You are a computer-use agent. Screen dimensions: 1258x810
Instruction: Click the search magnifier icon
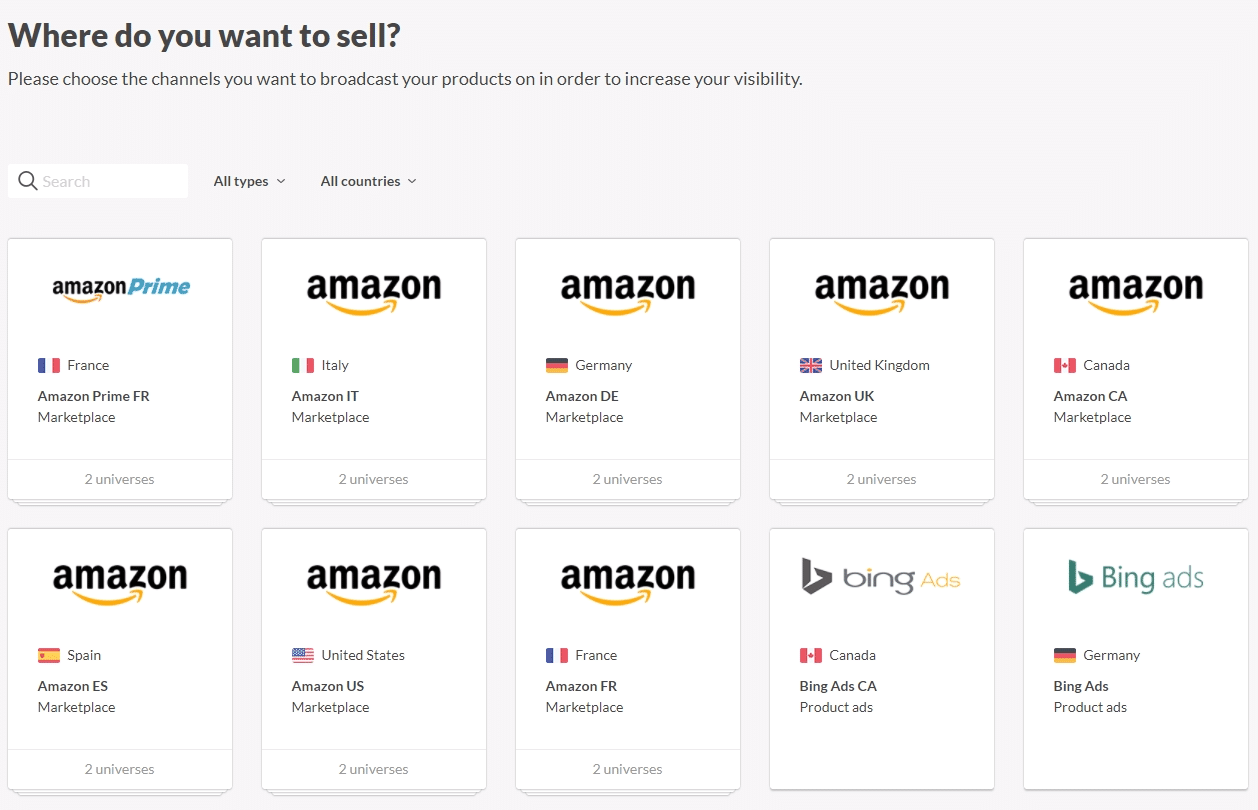28,181
